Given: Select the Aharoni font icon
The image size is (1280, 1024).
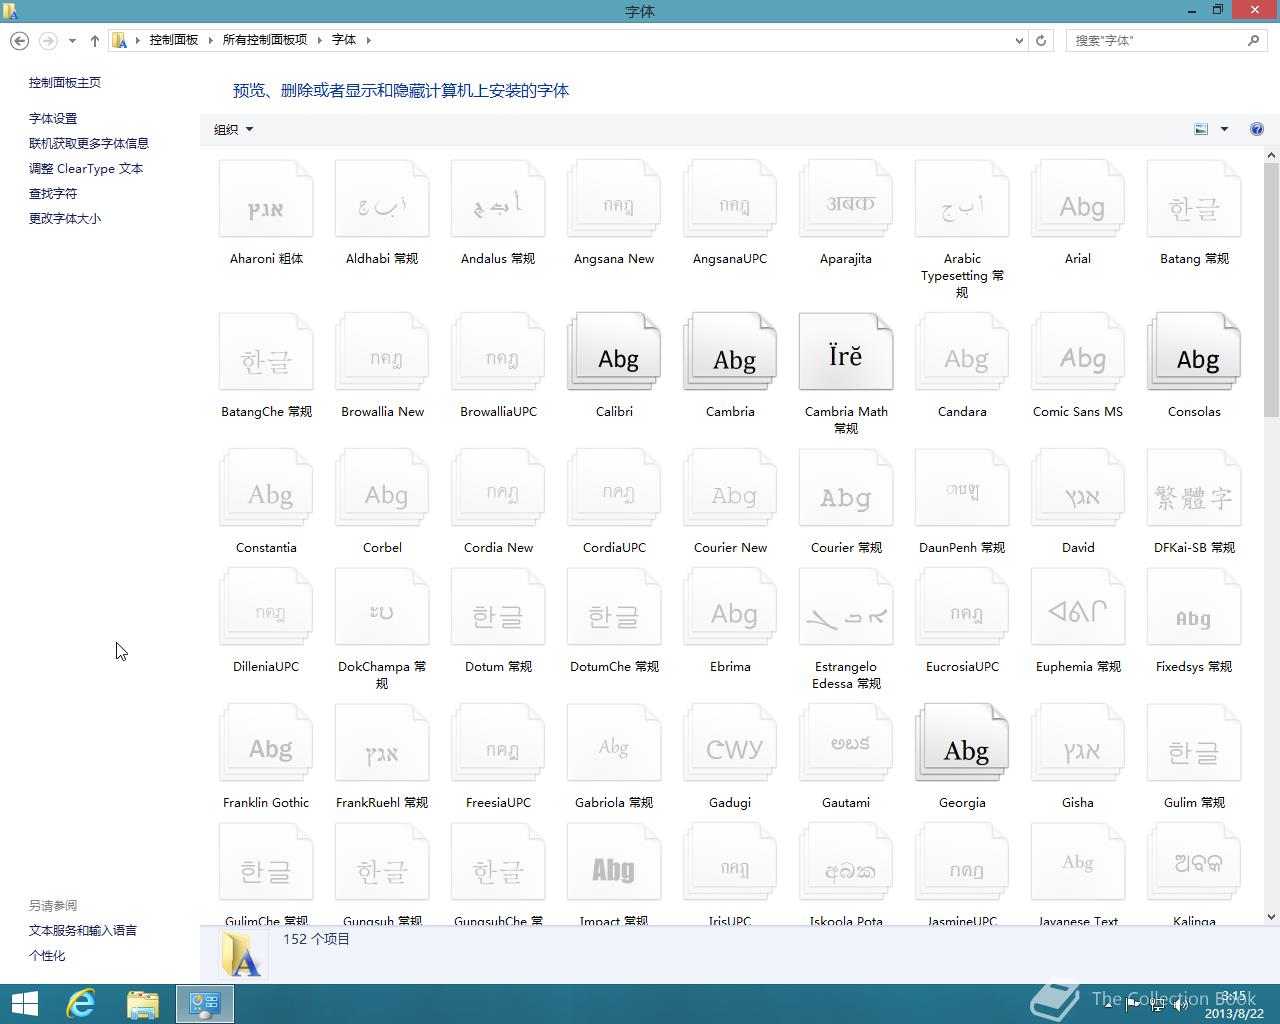Looking at the screenshot, I should (x=266, y=199).
